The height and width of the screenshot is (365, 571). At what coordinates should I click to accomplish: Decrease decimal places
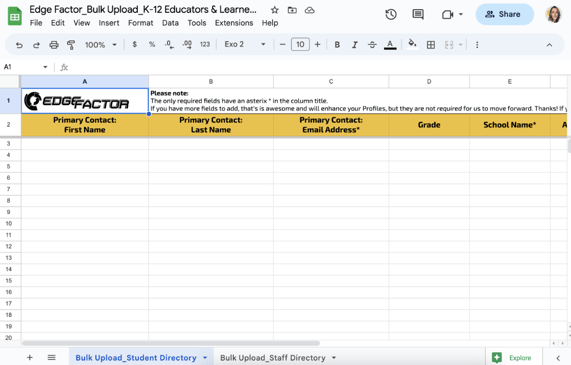tap(169, 44)
